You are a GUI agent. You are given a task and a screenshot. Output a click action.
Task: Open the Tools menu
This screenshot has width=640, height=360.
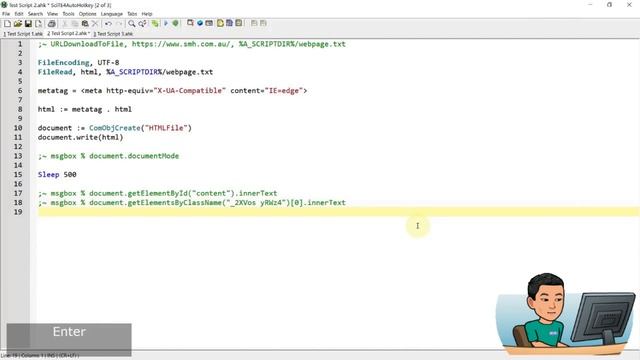click(x=68, y=14)
